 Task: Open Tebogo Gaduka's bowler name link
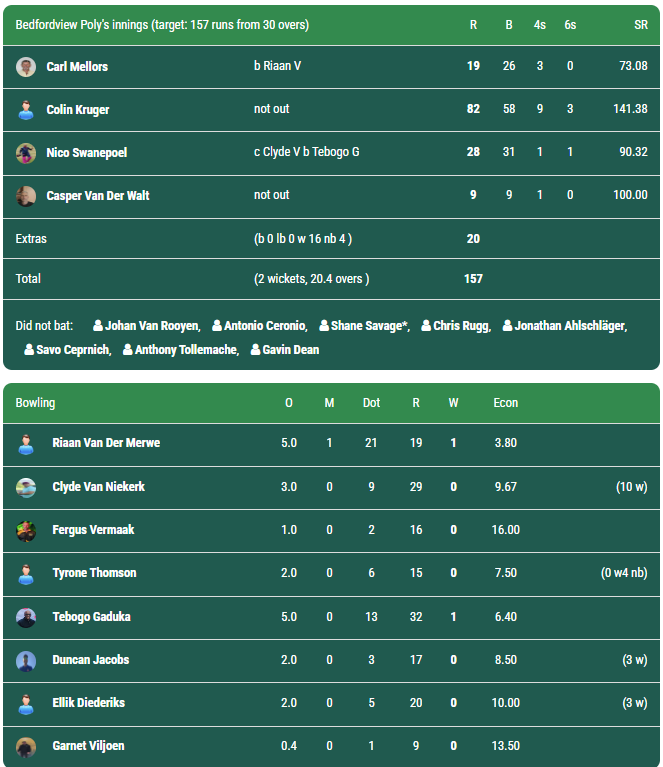[x=91, y=617]
